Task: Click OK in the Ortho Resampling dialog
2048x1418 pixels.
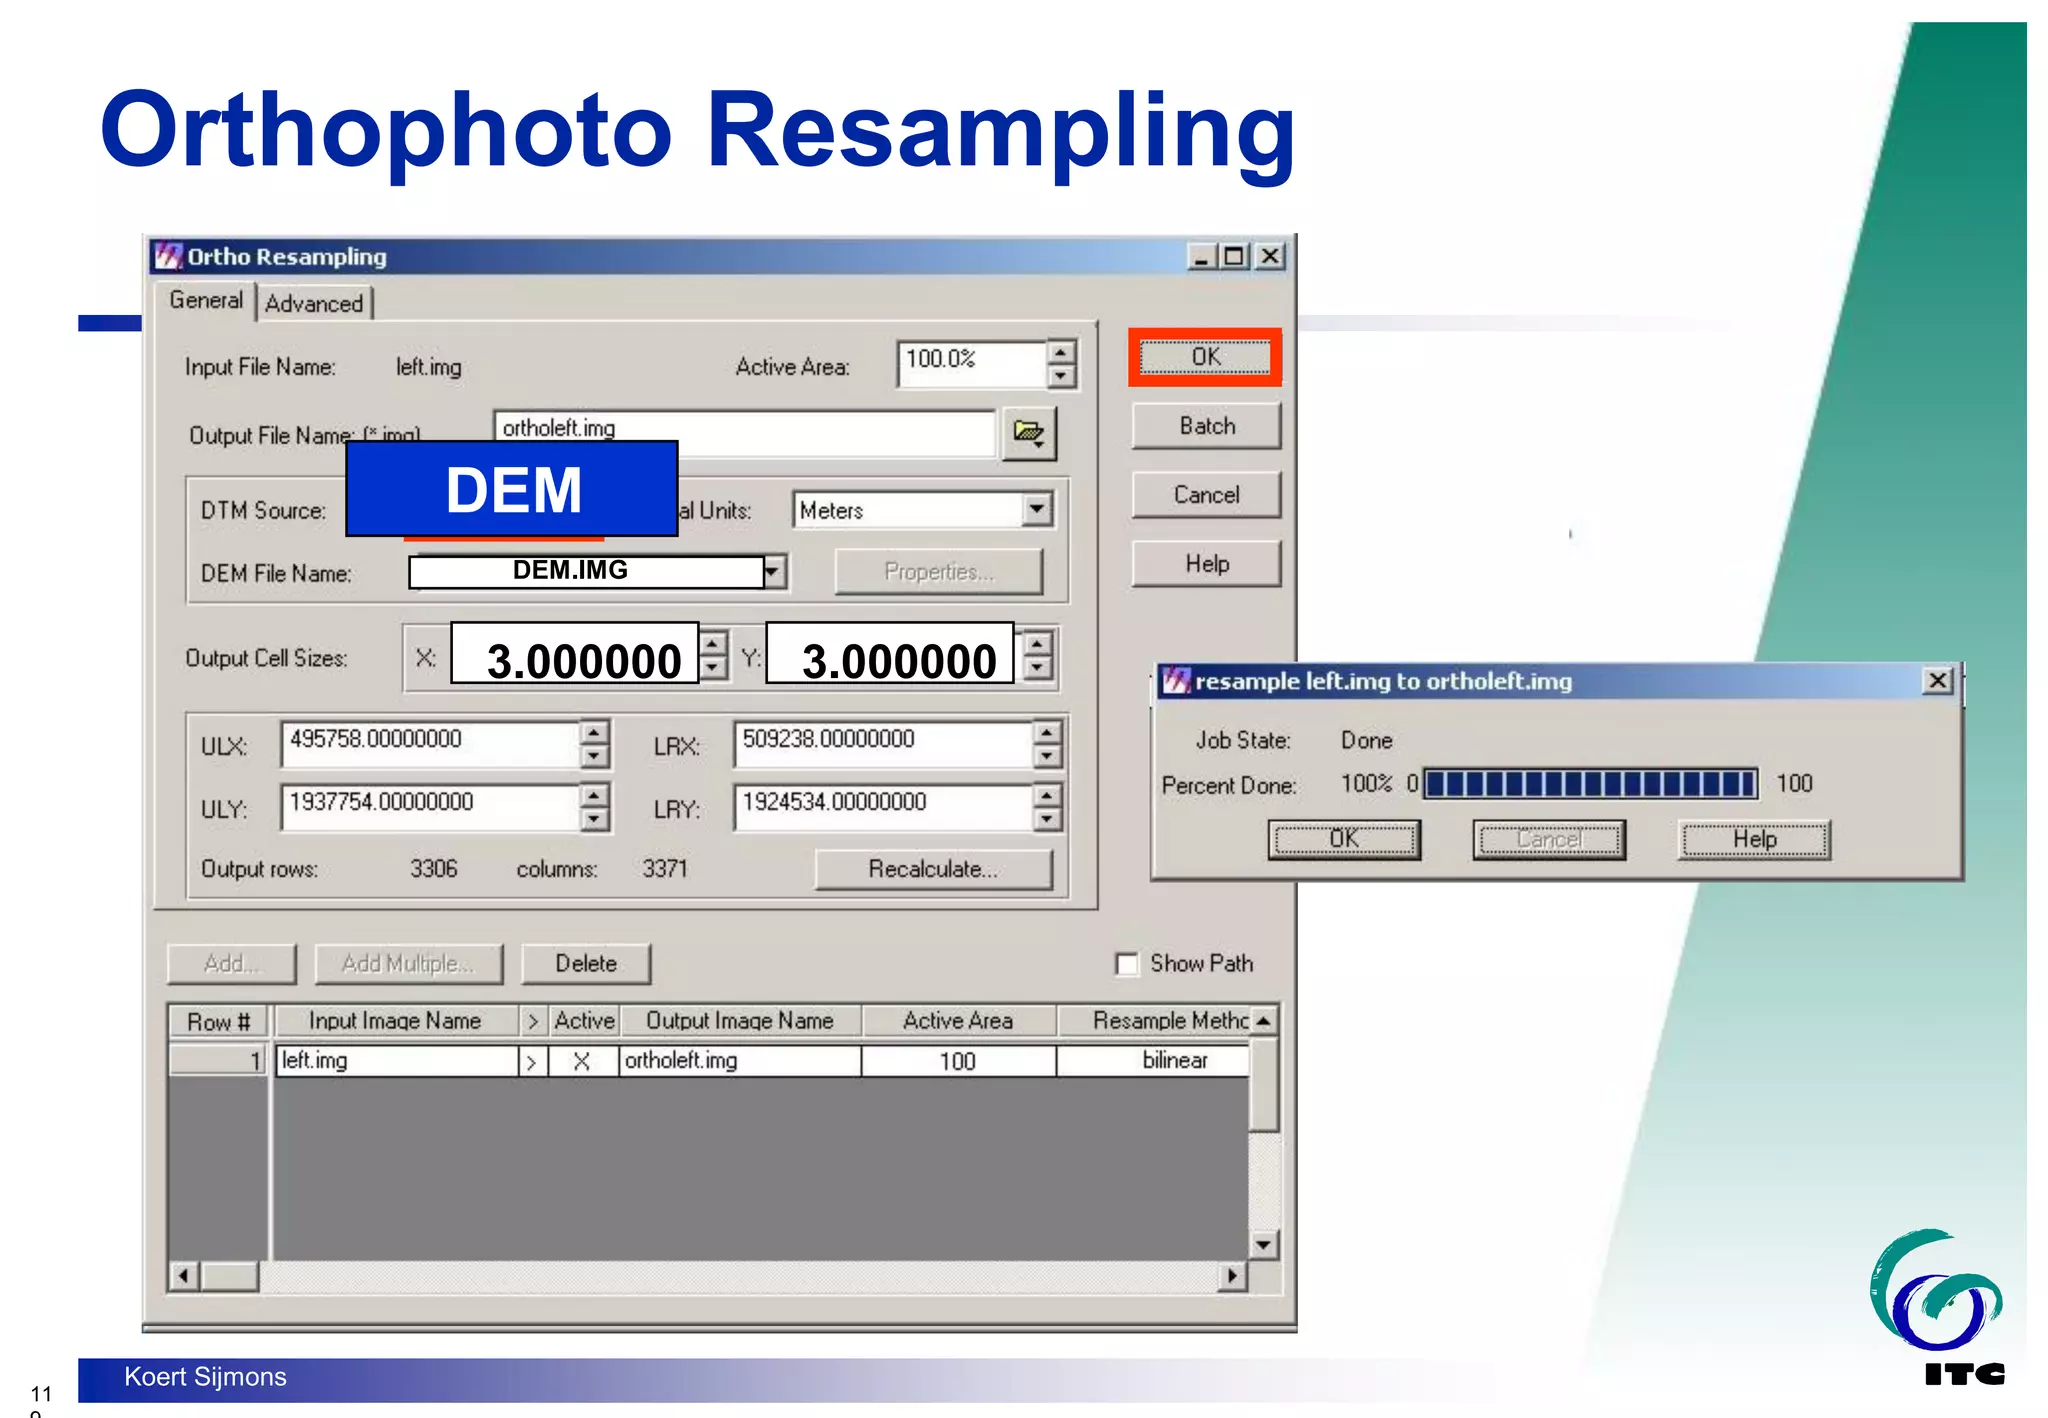Action: (1205, 357)
